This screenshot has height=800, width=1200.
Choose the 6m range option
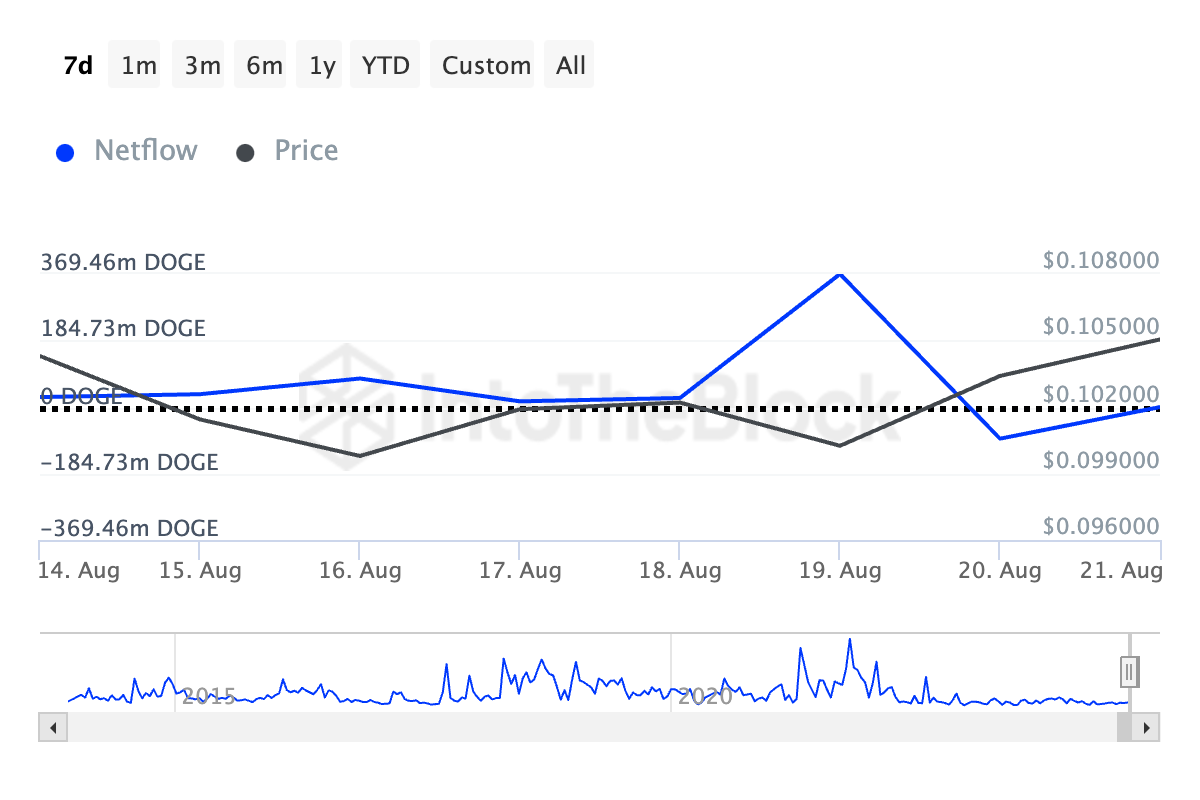point(264,66)
